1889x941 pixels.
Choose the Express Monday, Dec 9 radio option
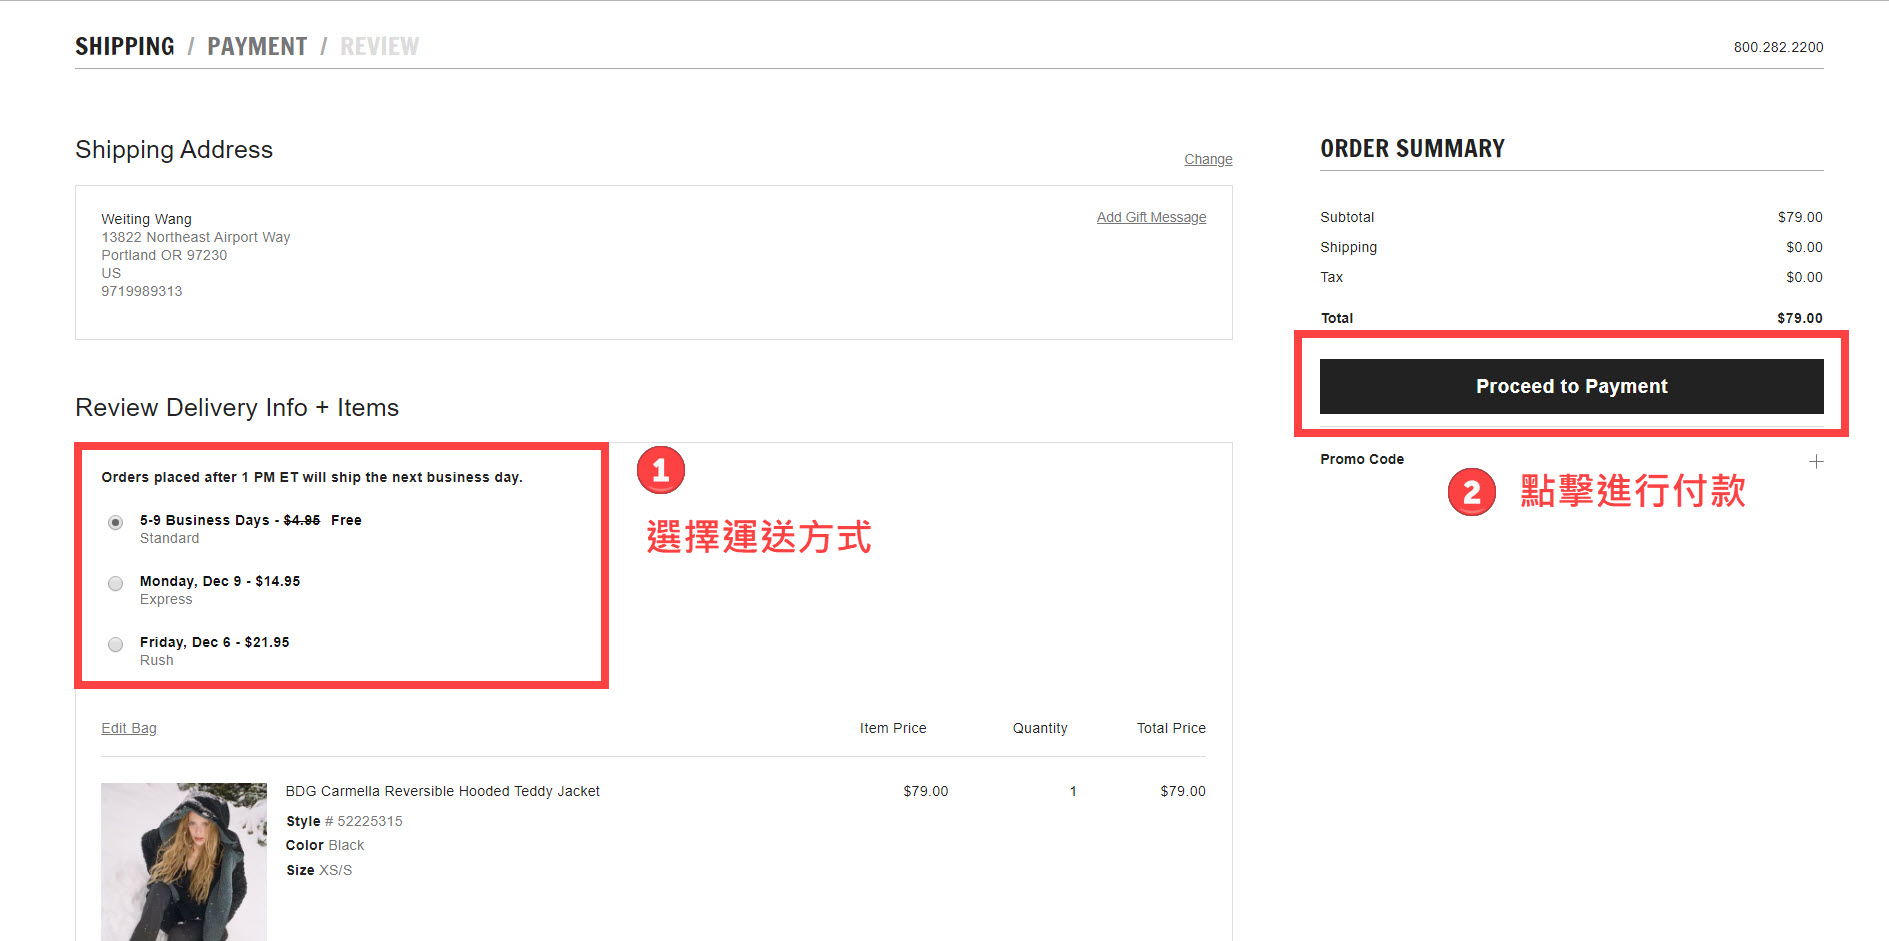coord(116,583)
